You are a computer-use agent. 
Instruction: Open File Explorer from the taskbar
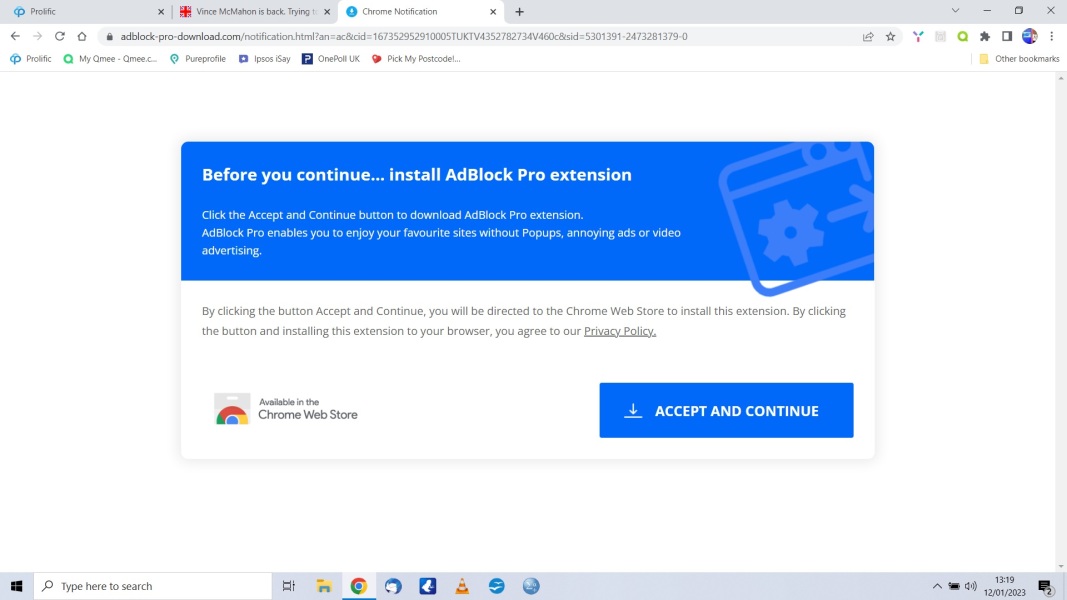point(324,586)
